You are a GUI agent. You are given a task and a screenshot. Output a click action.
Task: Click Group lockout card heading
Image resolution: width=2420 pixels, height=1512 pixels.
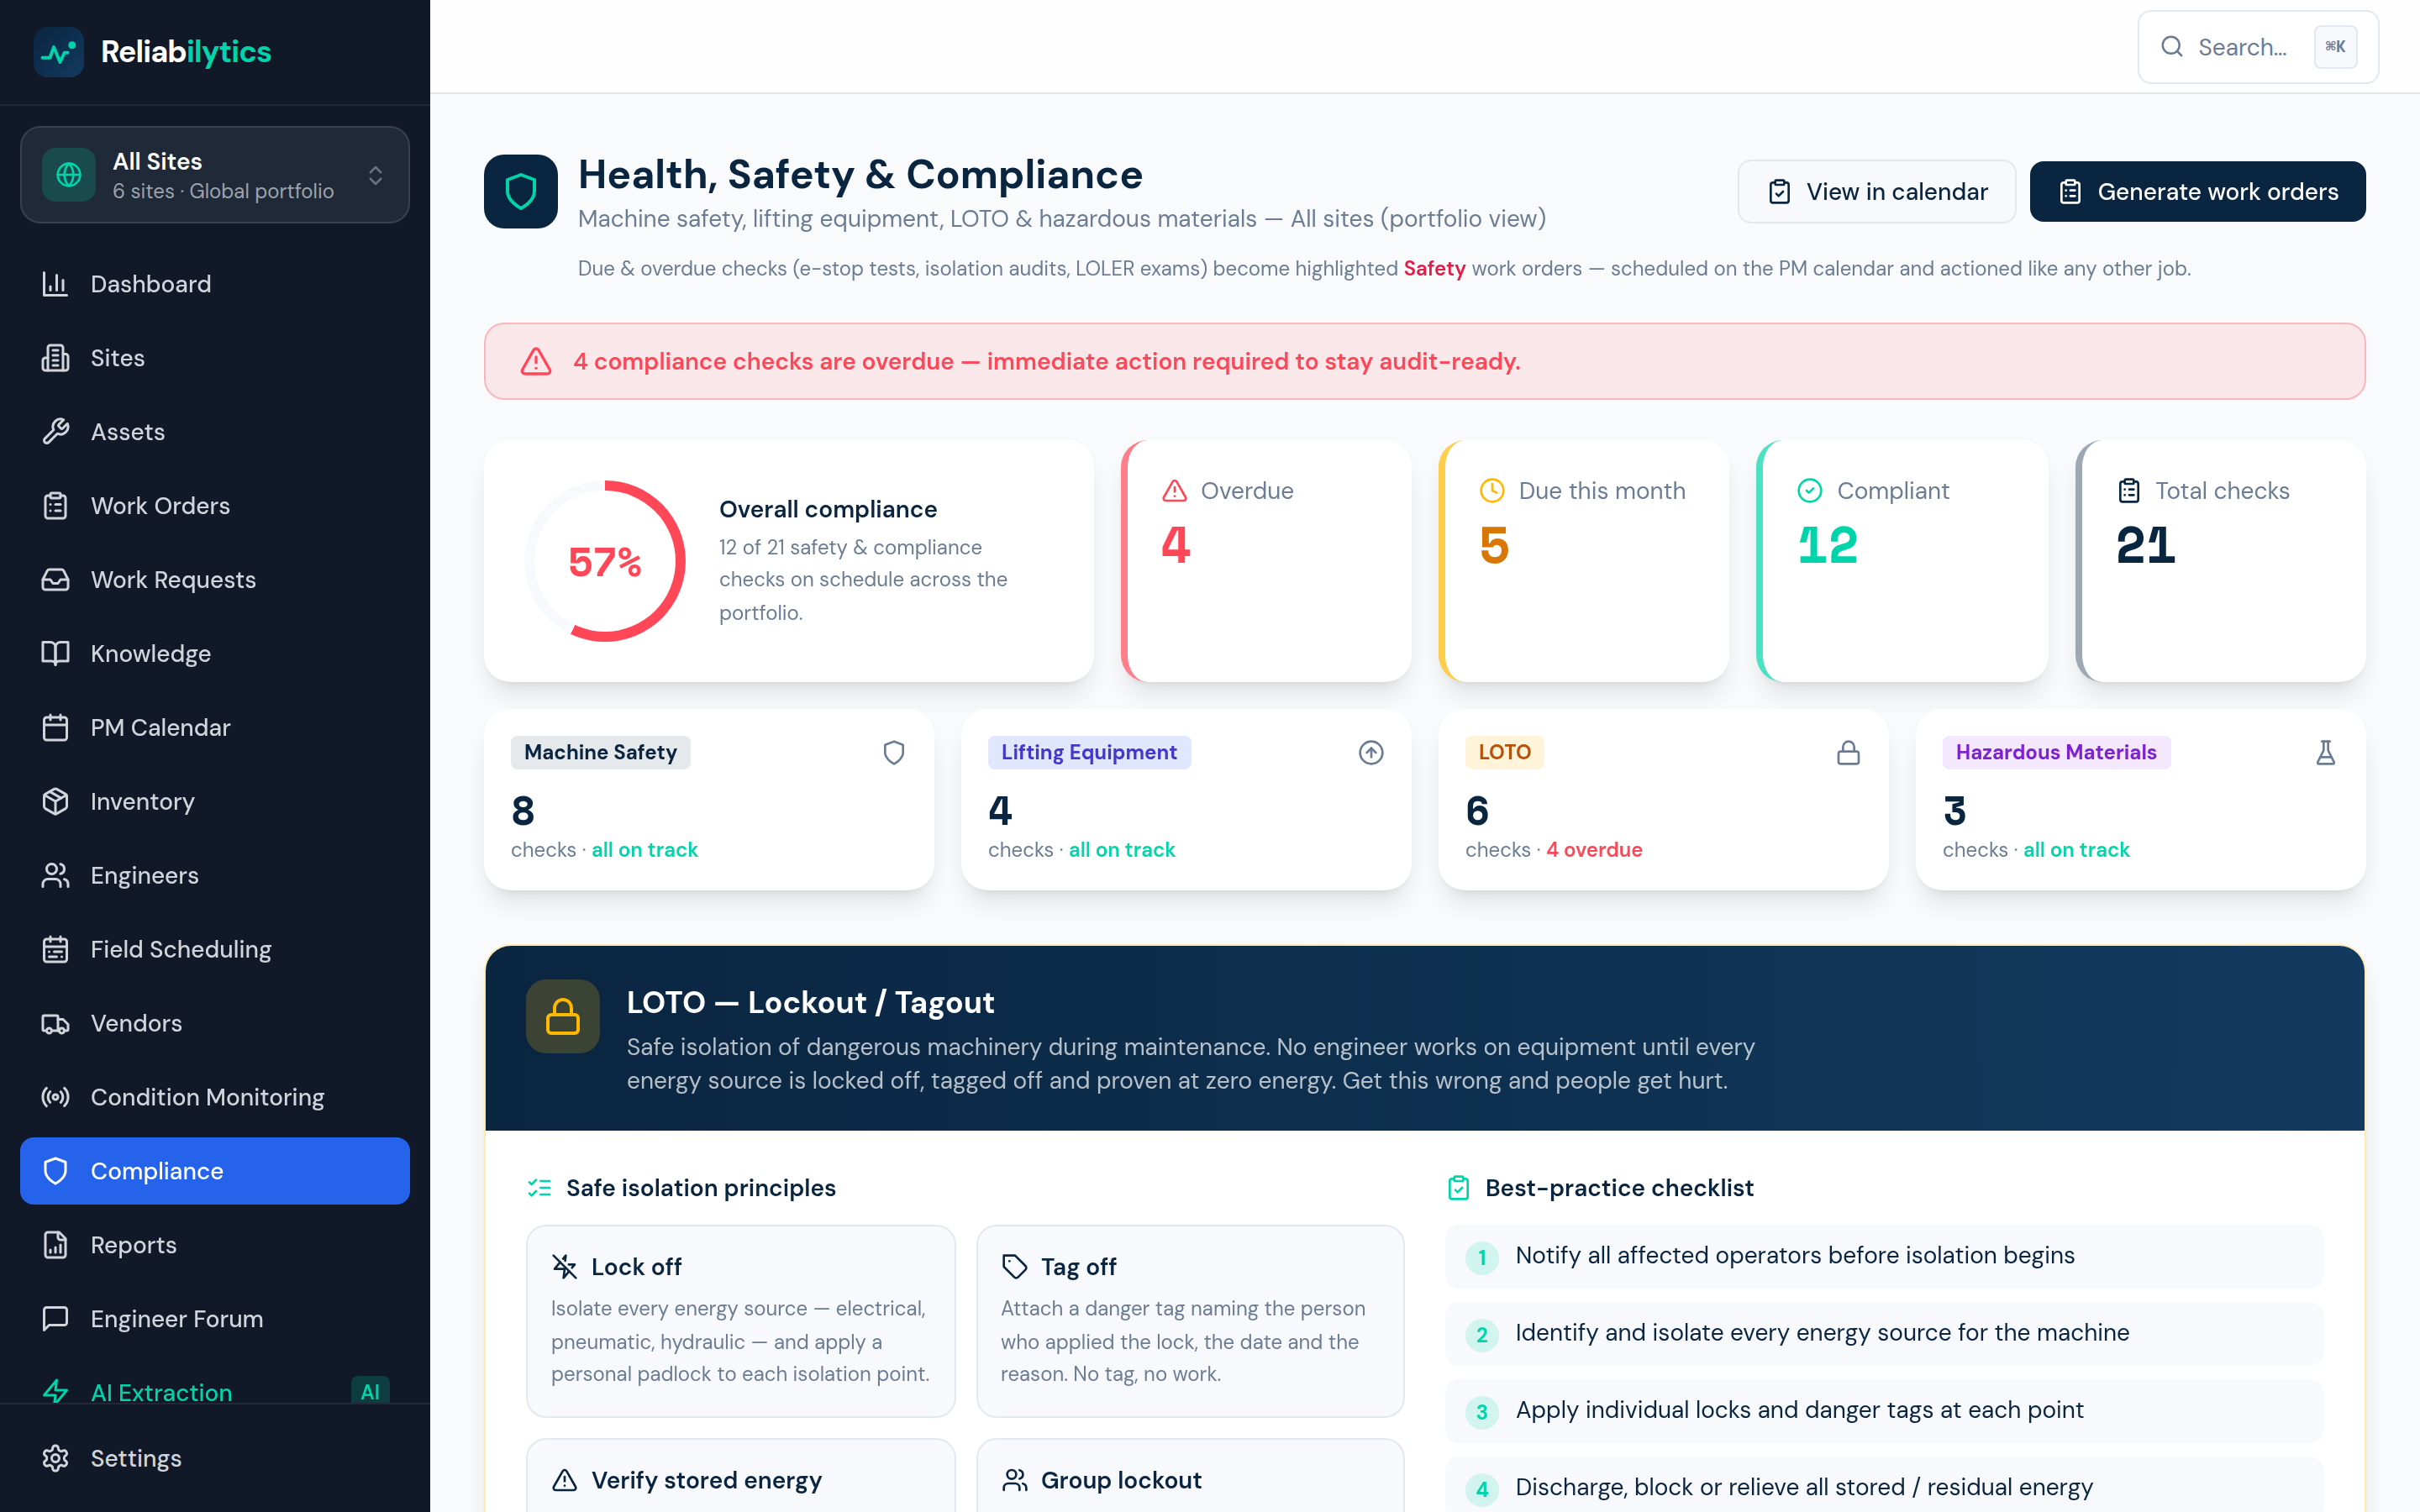click(x=1121, y=1480)
